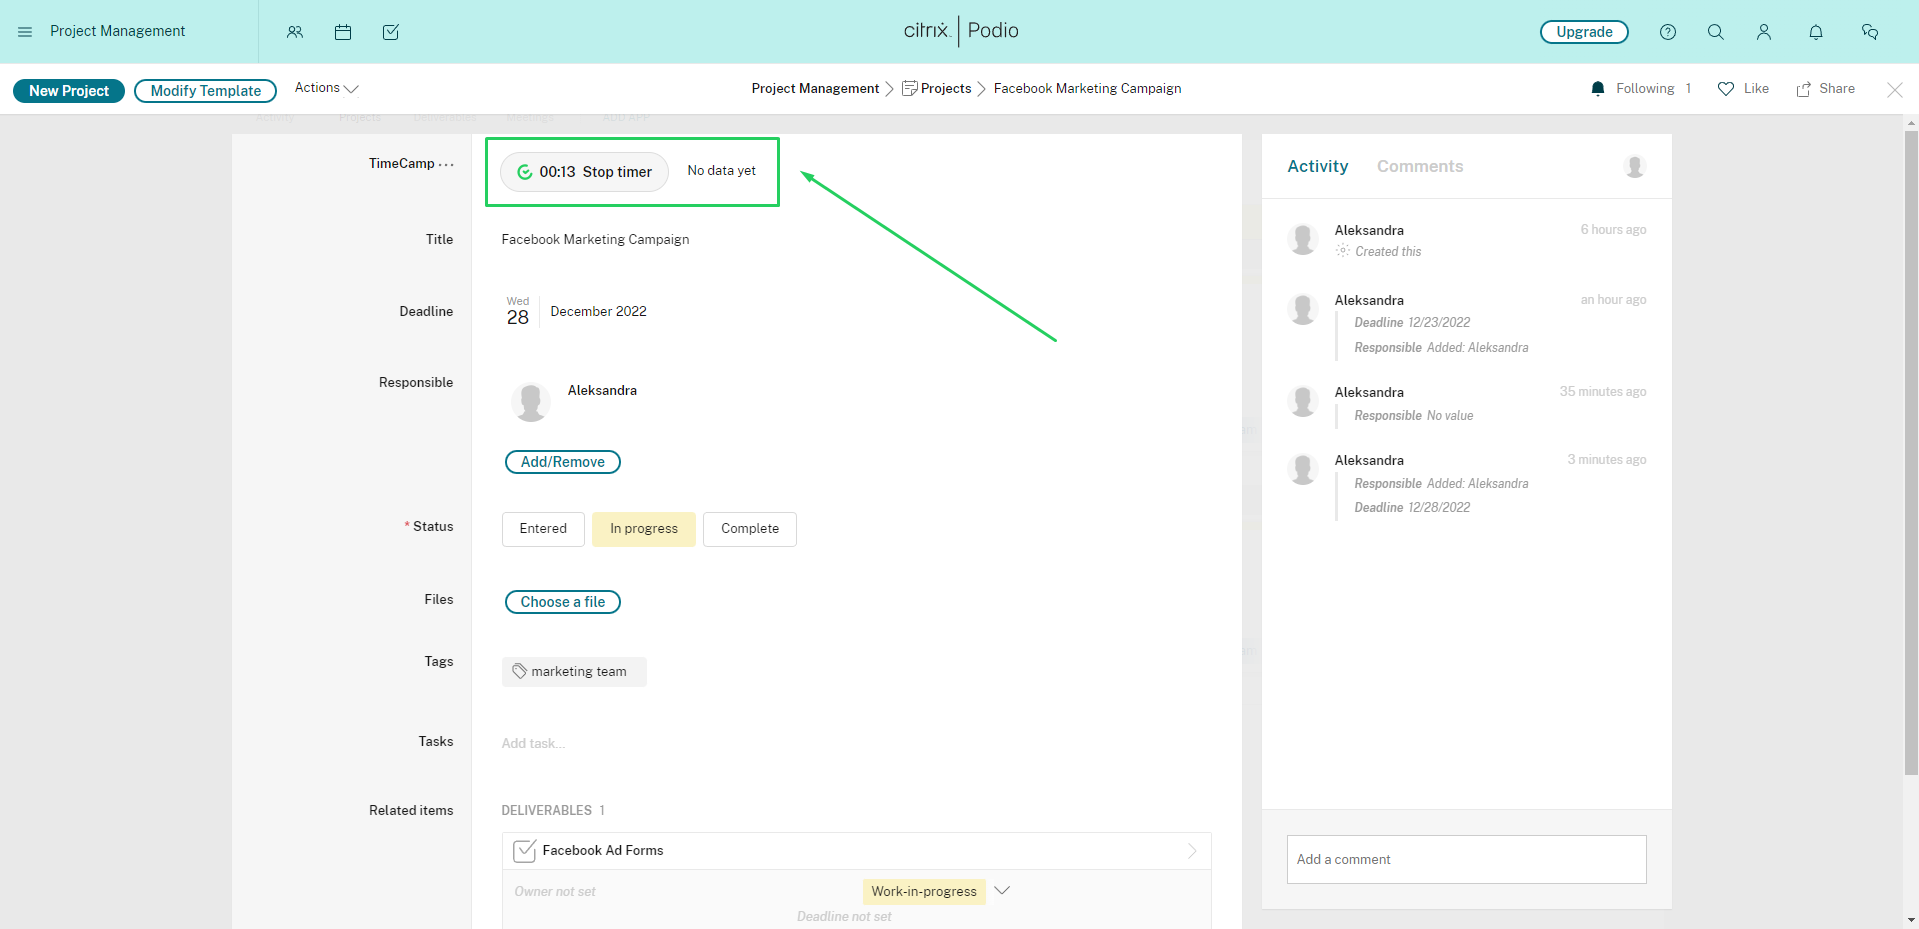Open the calendar icon in top bar

[343, 32]
